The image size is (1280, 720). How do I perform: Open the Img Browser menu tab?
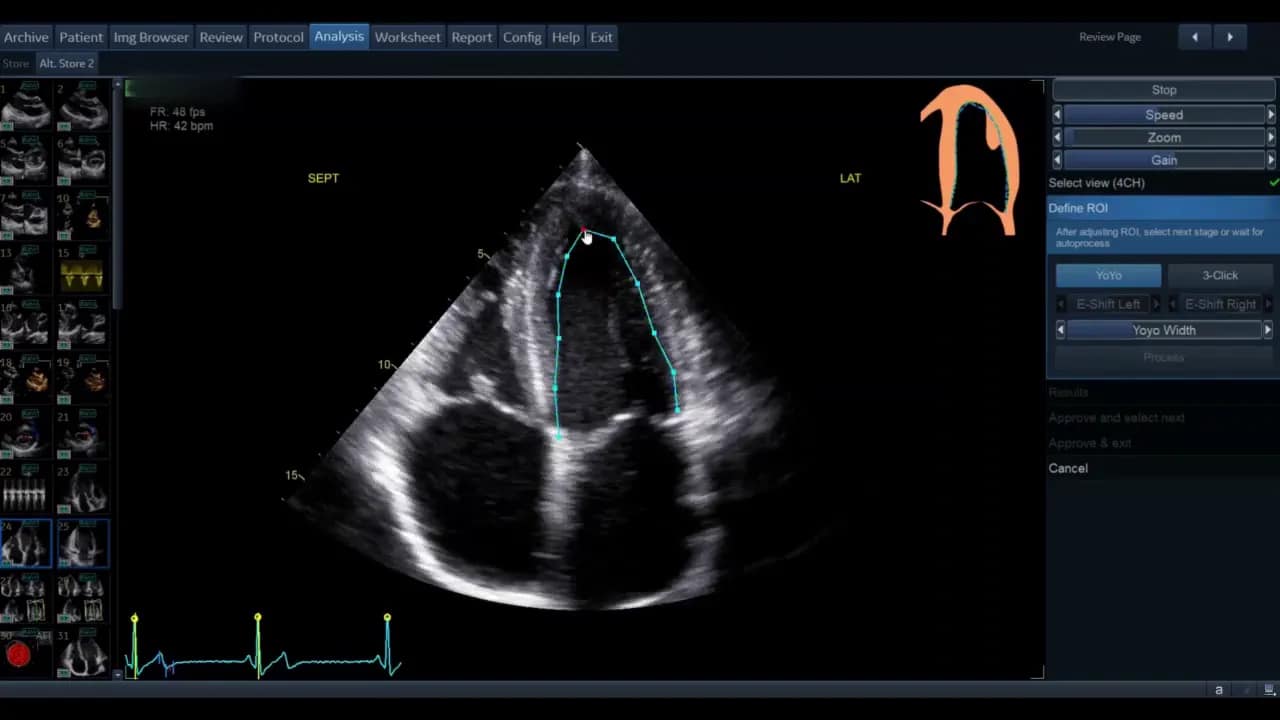tap(151, 37)
